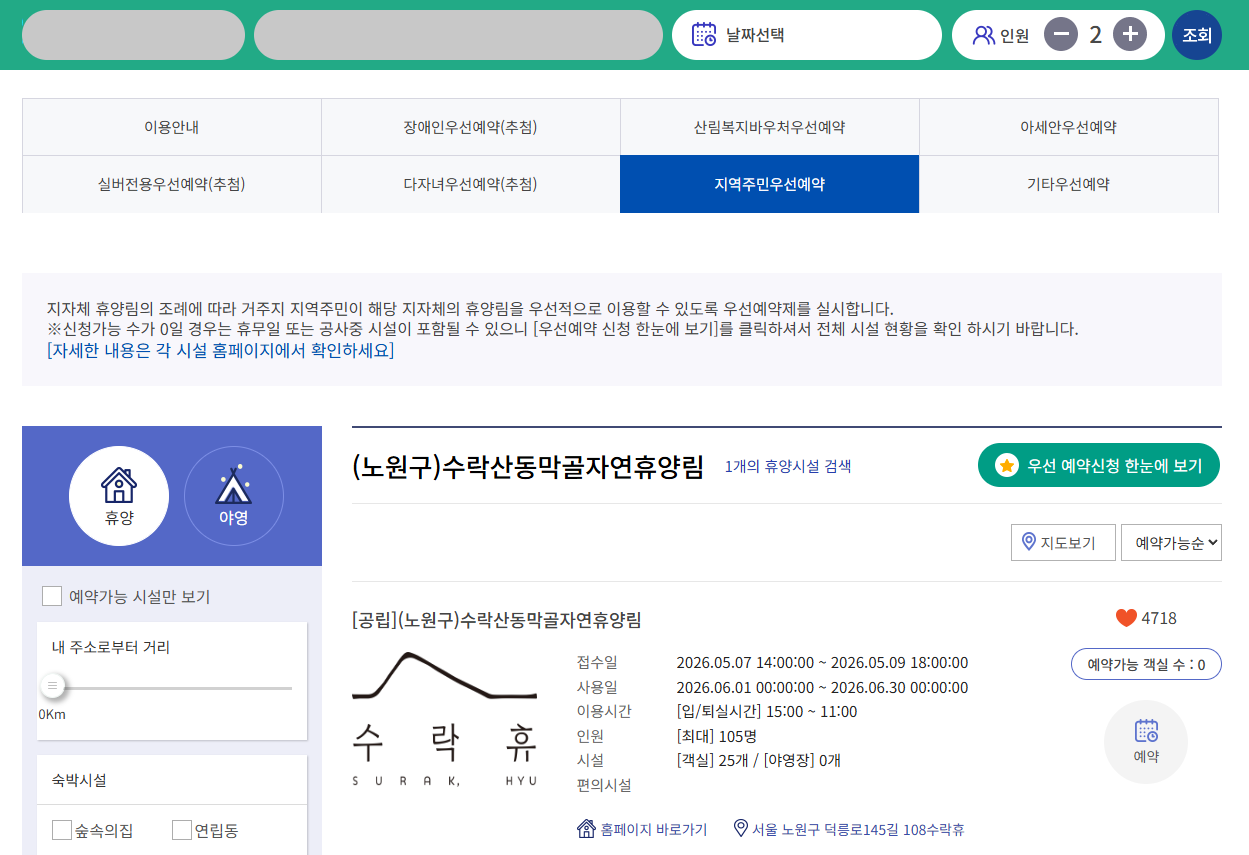Screen dimensions: 1249x855
Task: Click the 내 주소로부터 거리 slider handle
Action: point(53,686)
